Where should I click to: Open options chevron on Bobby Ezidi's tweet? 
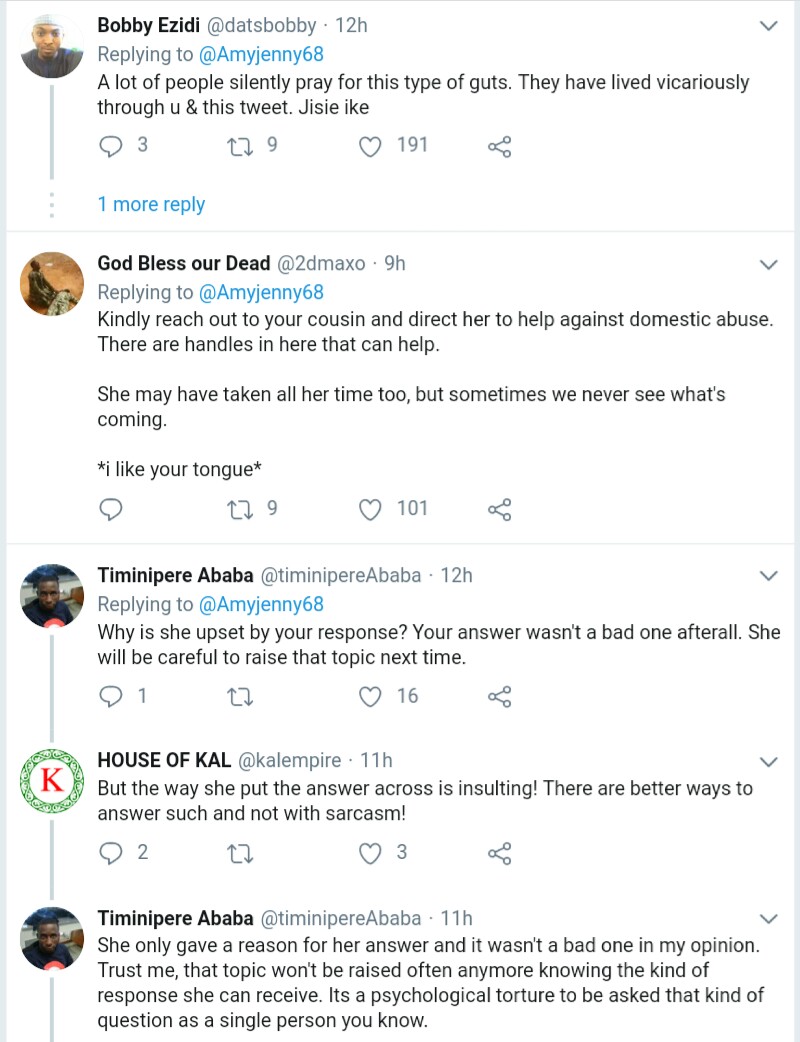(768, 26)
